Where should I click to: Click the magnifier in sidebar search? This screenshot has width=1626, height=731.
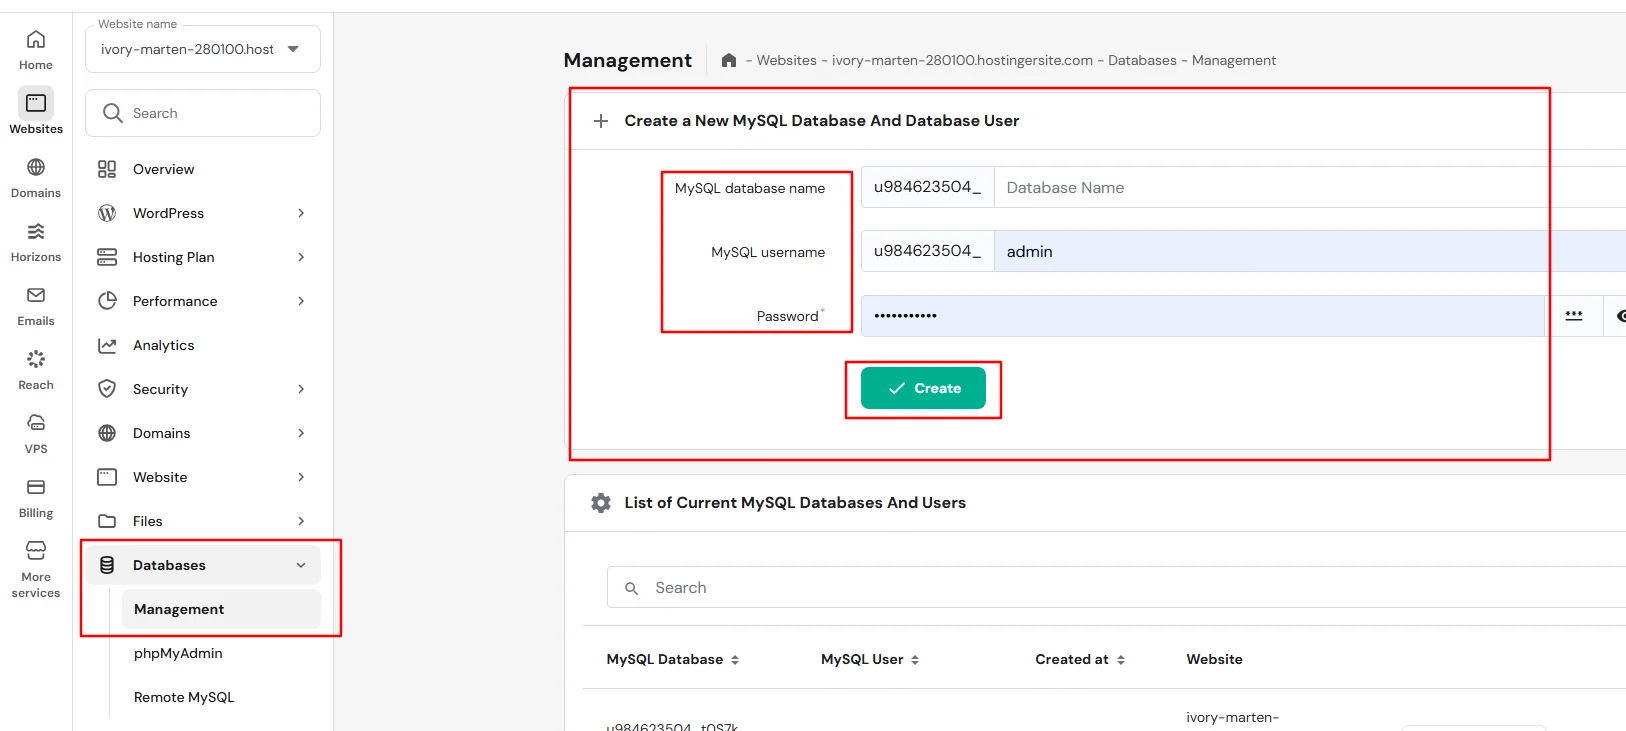113,113
